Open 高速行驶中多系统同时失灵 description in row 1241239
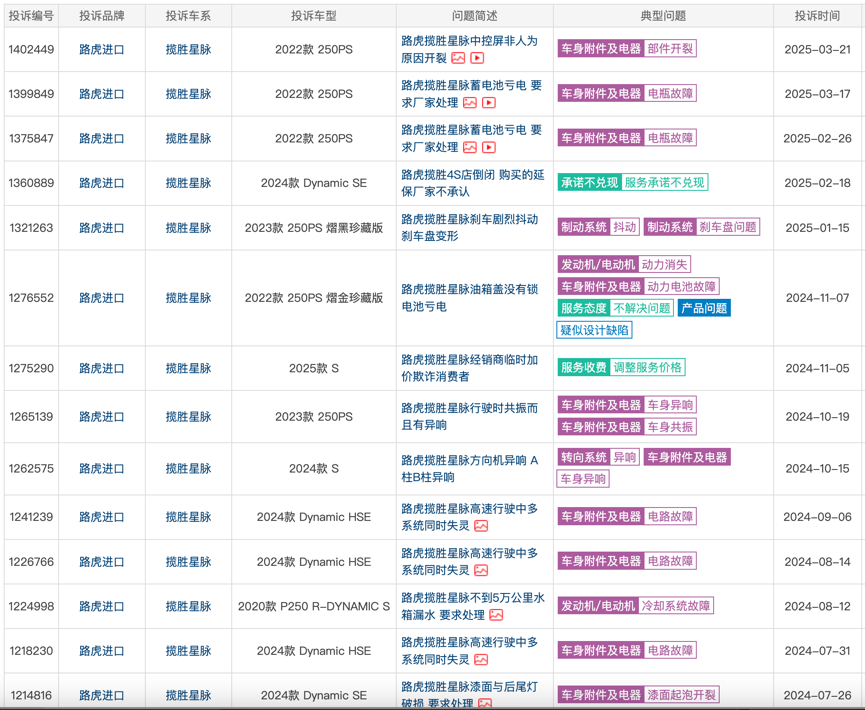The image size is (865, 710). (x=469, y=517)
